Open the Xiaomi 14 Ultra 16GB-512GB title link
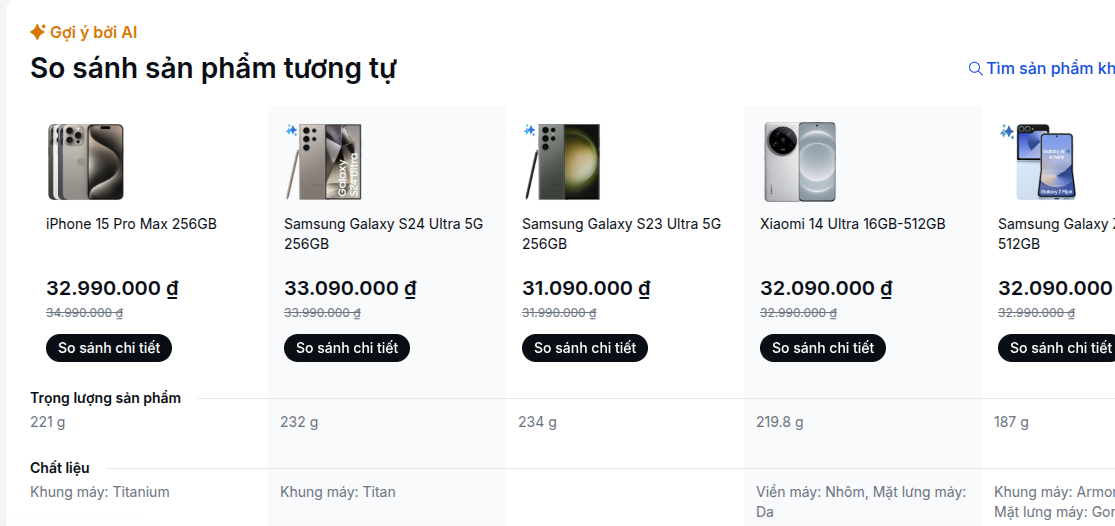This screenshot has height=526, width=1115. (x=853, y=224)
